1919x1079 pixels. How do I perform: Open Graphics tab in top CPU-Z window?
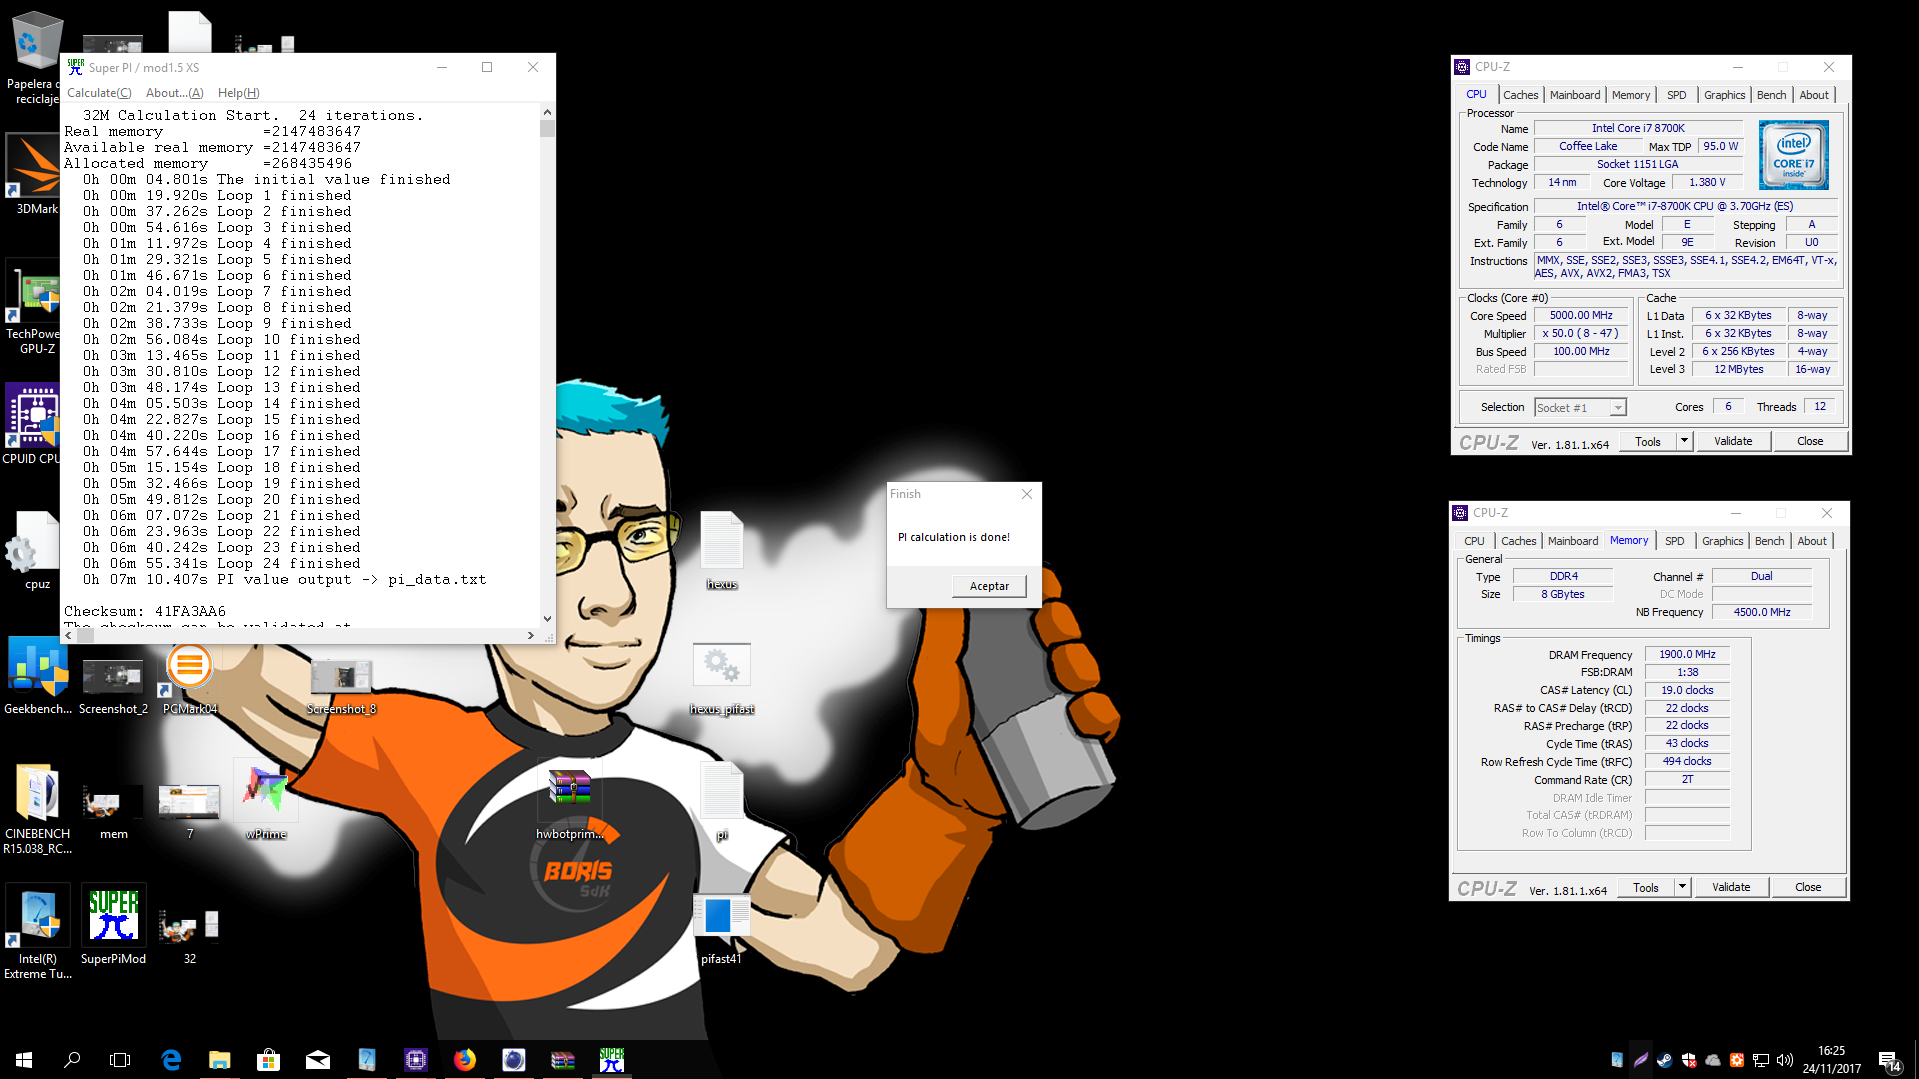click(1724, 95)
